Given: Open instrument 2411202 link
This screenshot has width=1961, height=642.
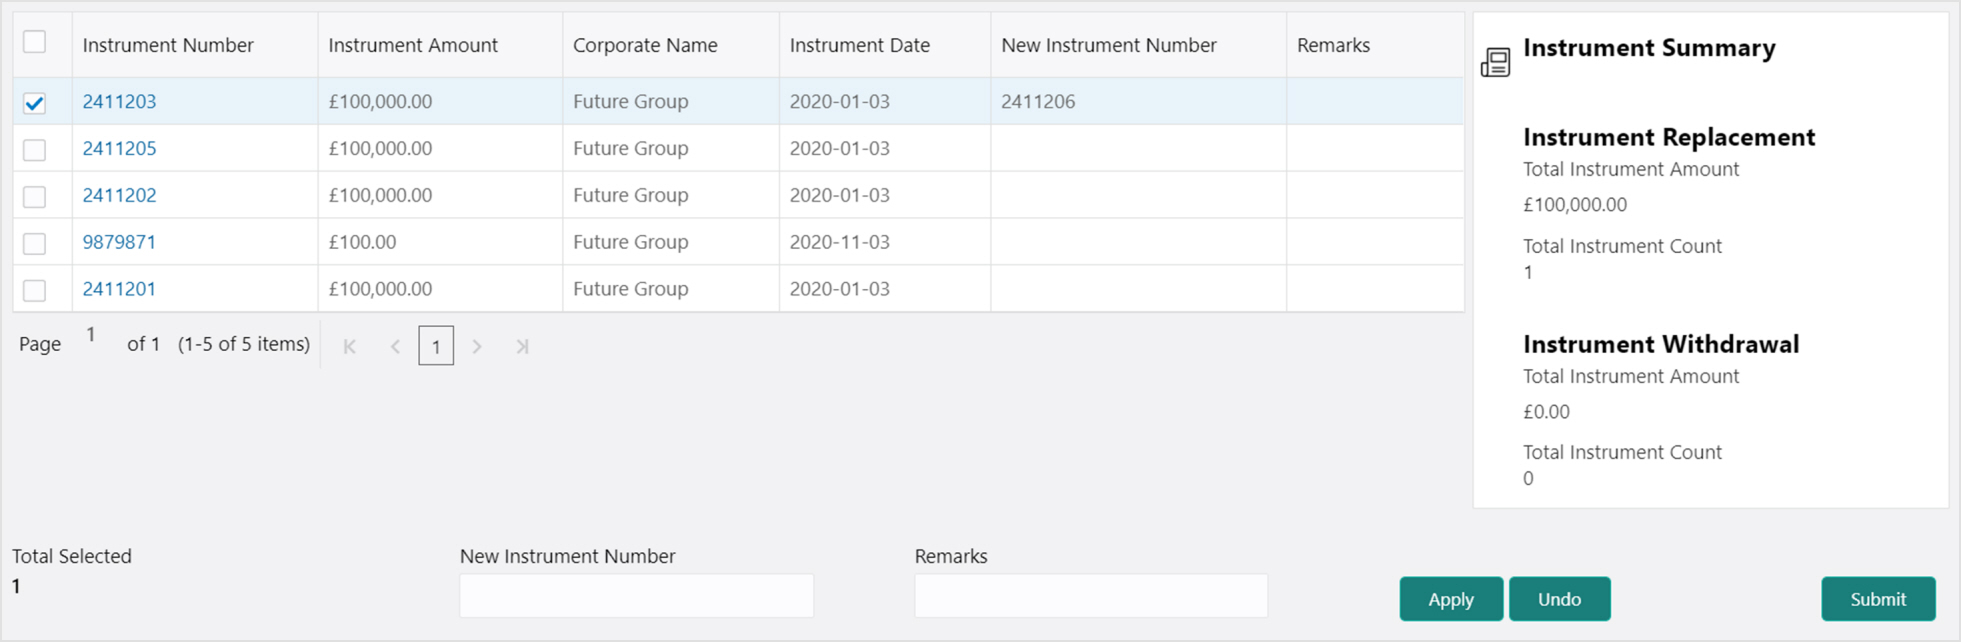Looking at the screenshot, I should pyautogui.click(x=119, y=195).
